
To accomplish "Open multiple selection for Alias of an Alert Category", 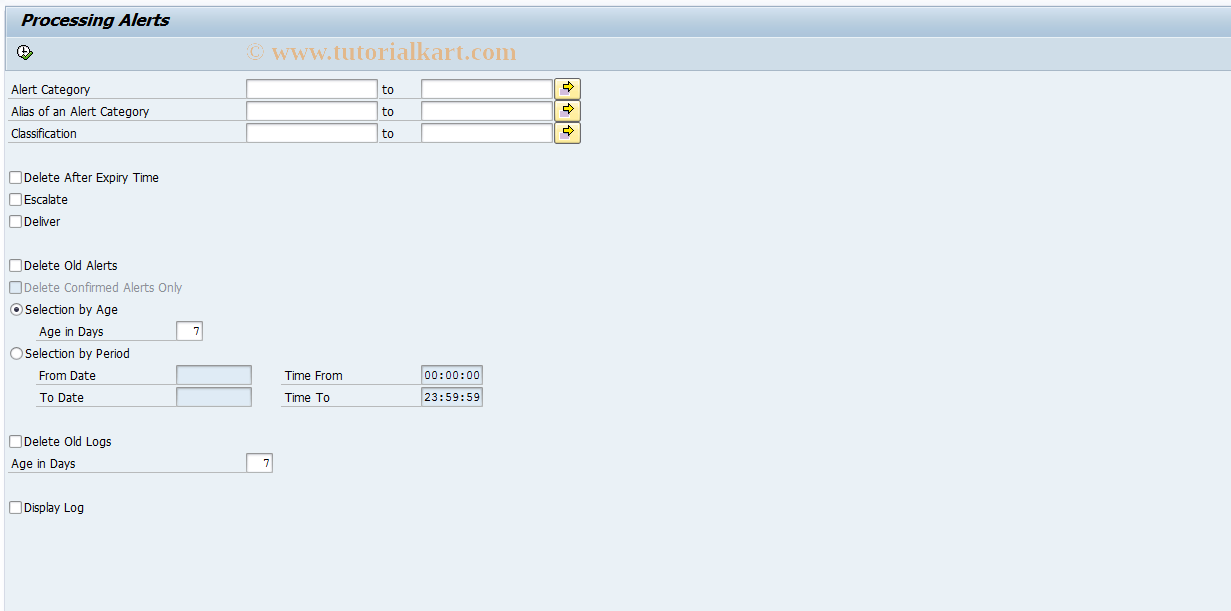I will [568, 111].
